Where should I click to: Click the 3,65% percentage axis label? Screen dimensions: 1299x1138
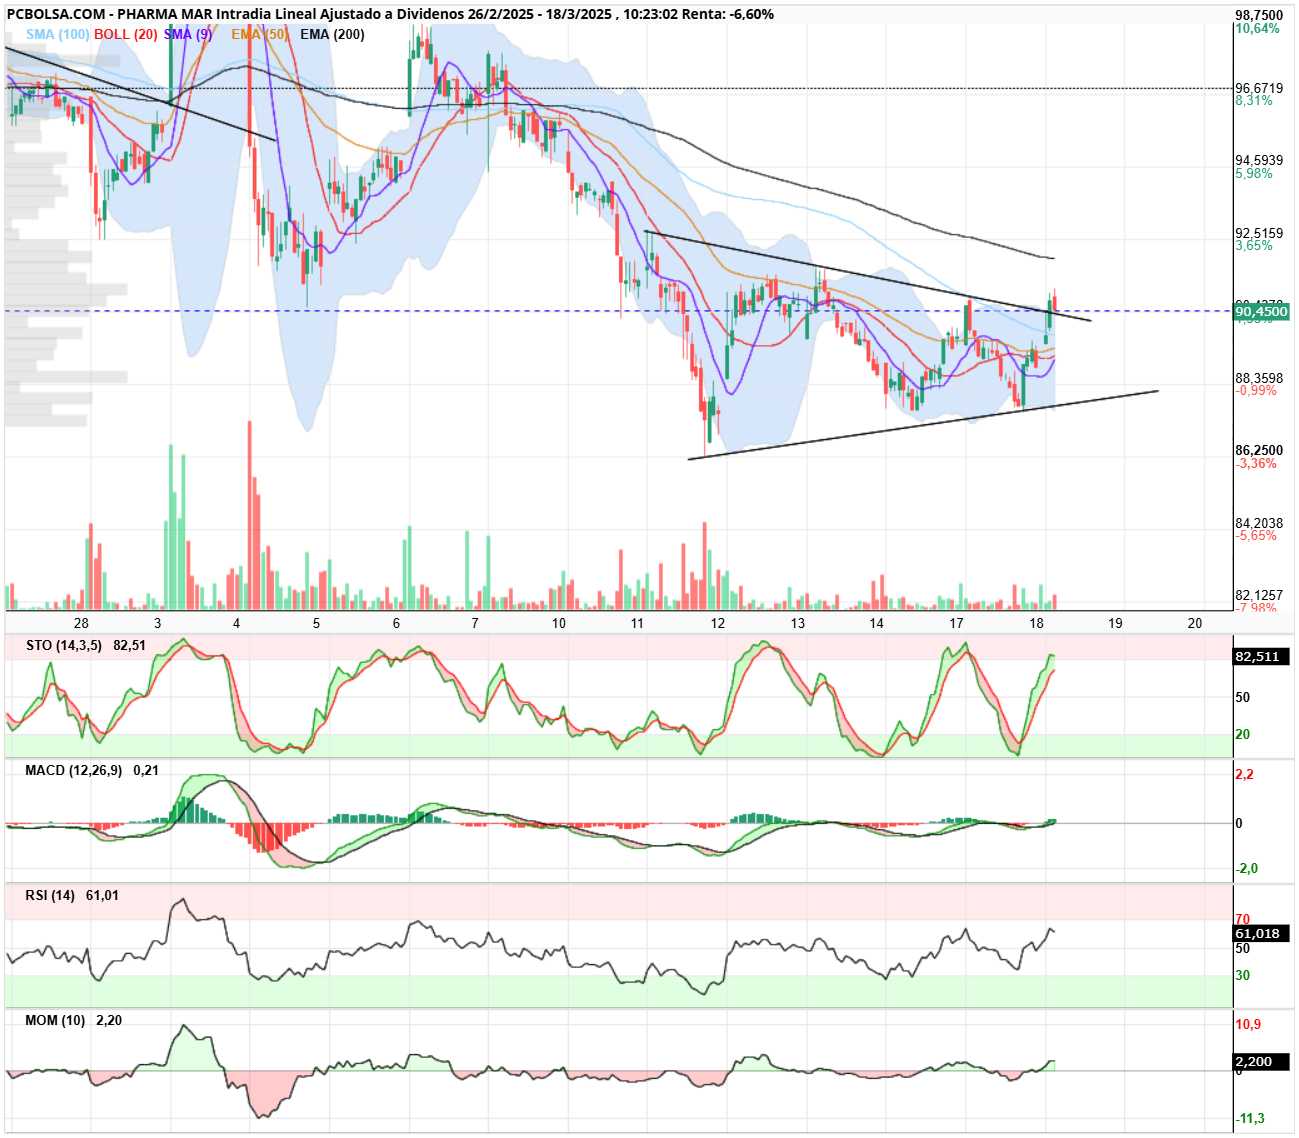click(1254, 245)
